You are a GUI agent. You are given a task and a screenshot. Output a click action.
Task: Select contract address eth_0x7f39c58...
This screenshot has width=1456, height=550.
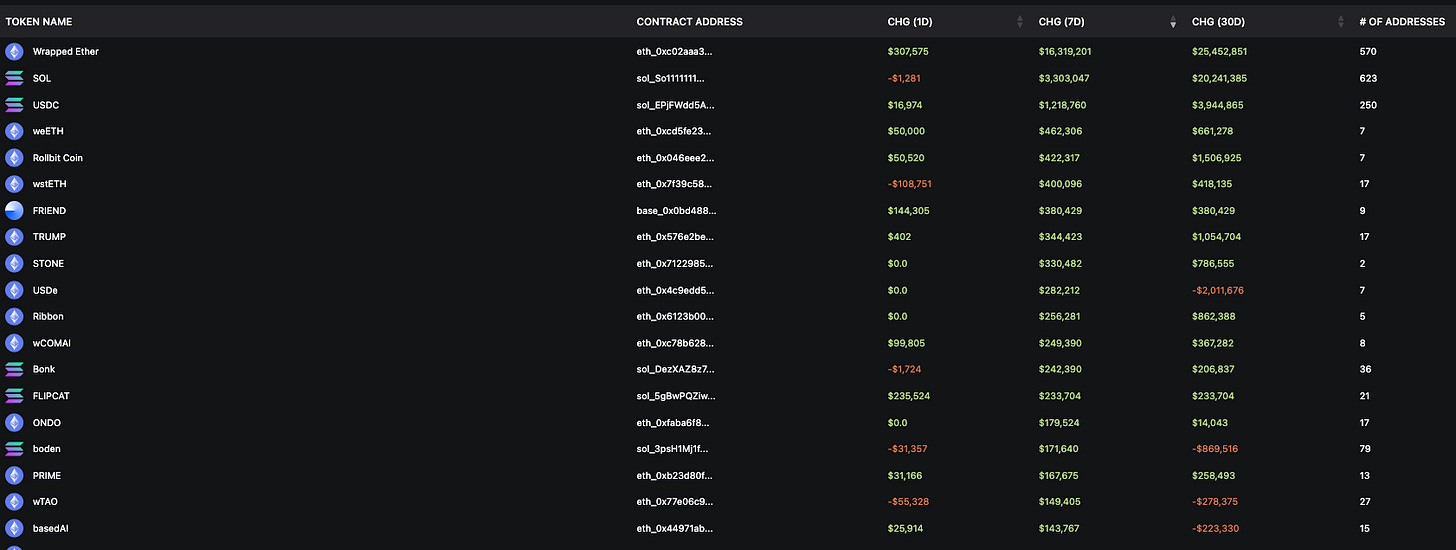(x=675, y=184)
